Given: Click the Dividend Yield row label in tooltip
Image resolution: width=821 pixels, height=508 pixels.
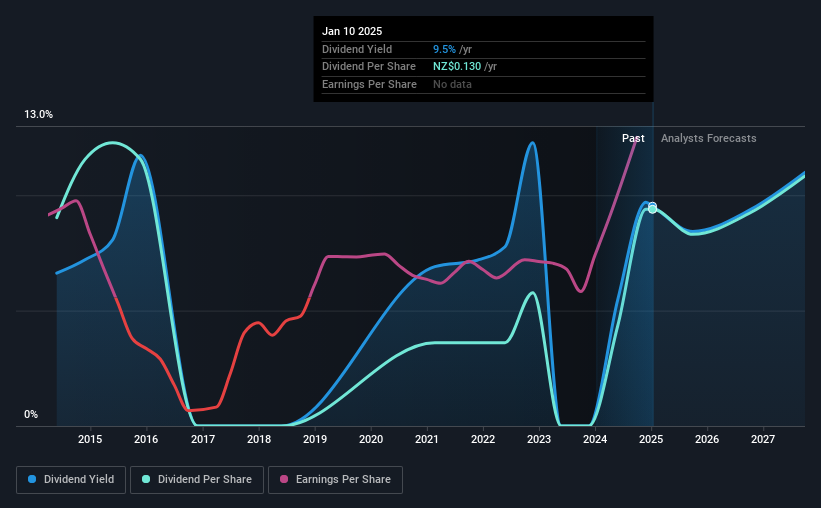Looking at the screenshot, I should [357, 49].
